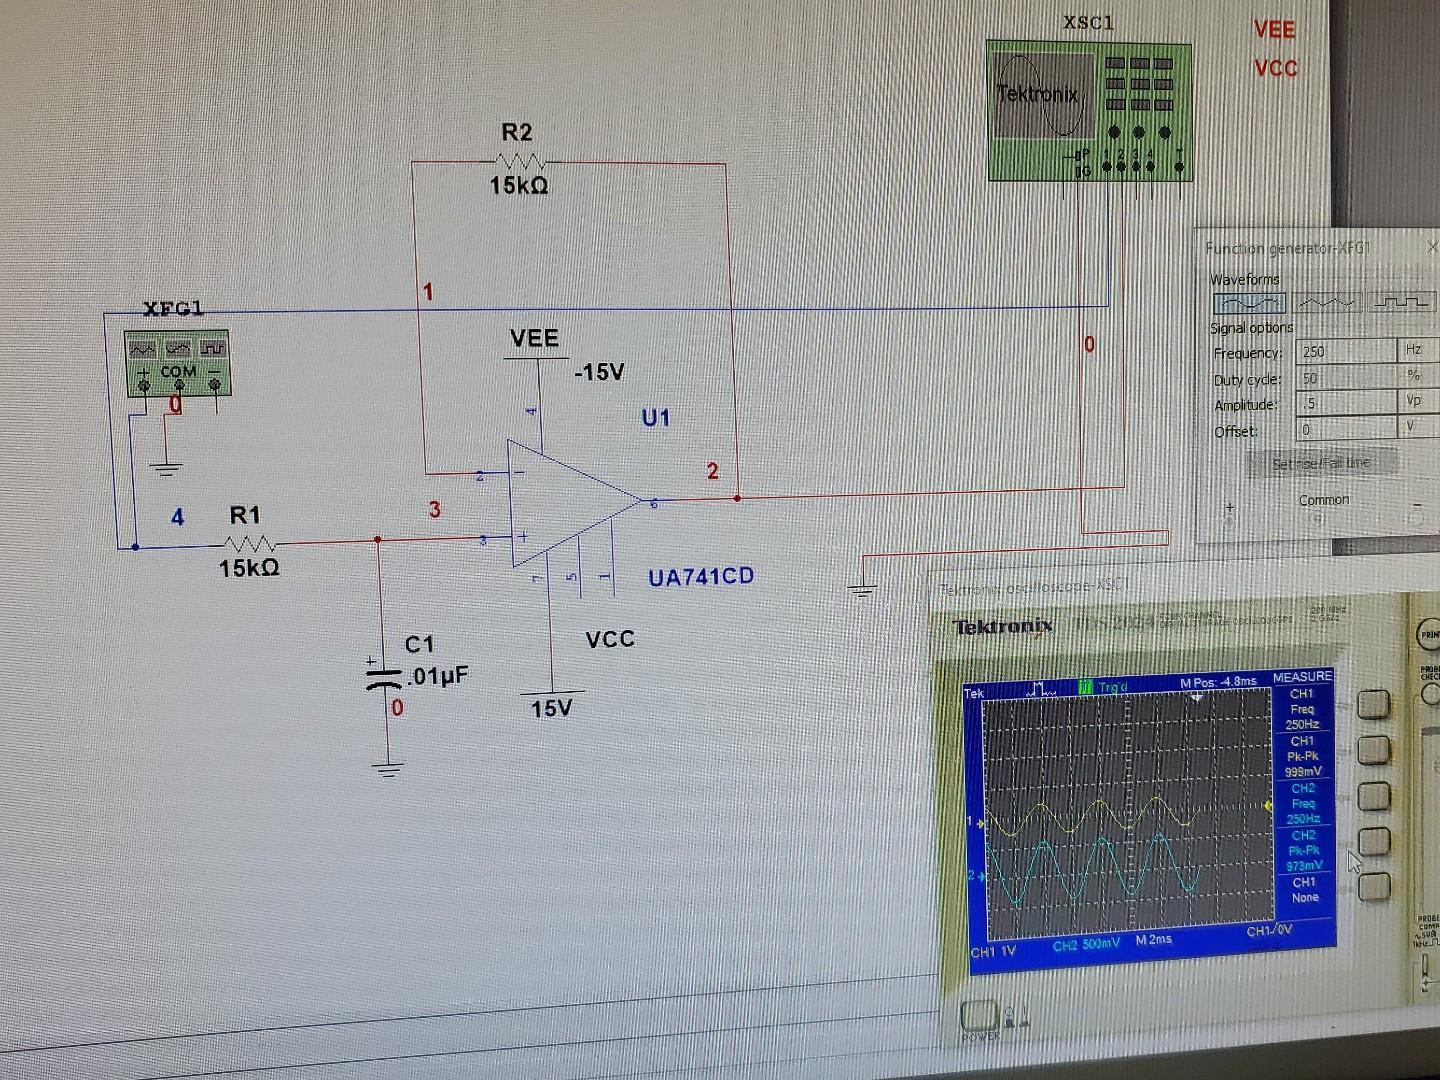Image resolution: width=1440 pixels, height=1080 pixels.
Task: Open the Hz frequency unit selector
Action: click(x=1412, y=352)
